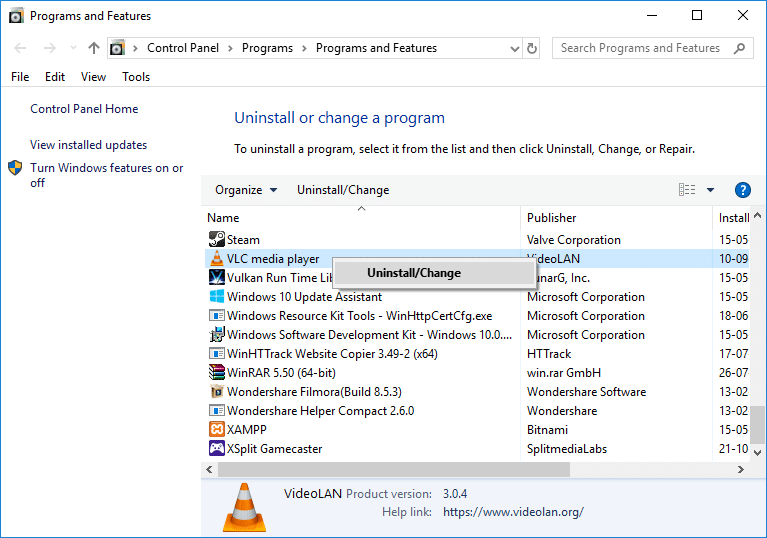
Task: Click the Steam program icon
Action: pos(216,240)
